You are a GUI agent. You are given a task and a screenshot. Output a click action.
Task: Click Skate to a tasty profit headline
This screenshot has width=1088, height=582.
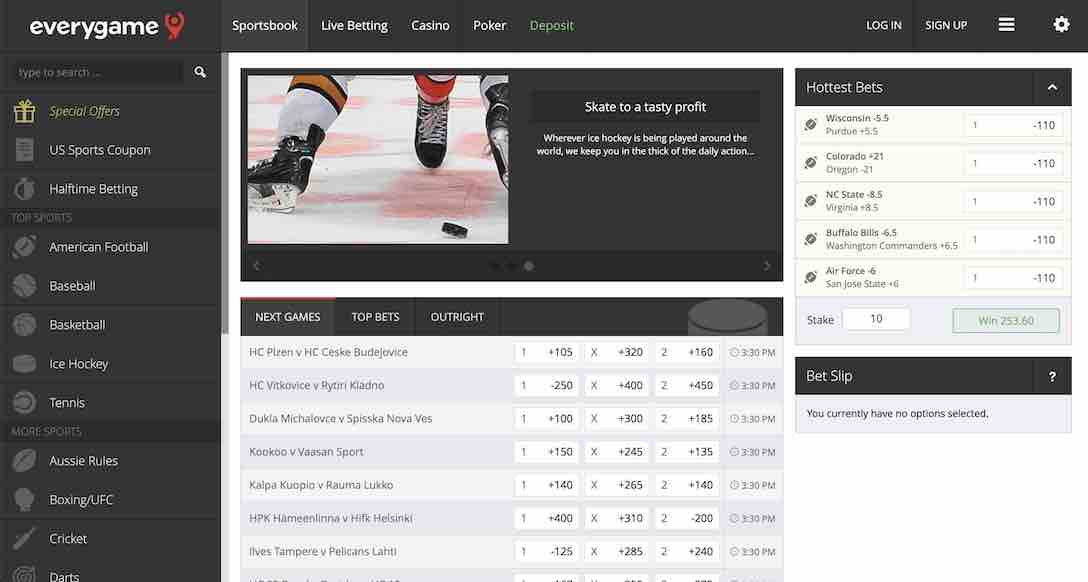[645, 107]
